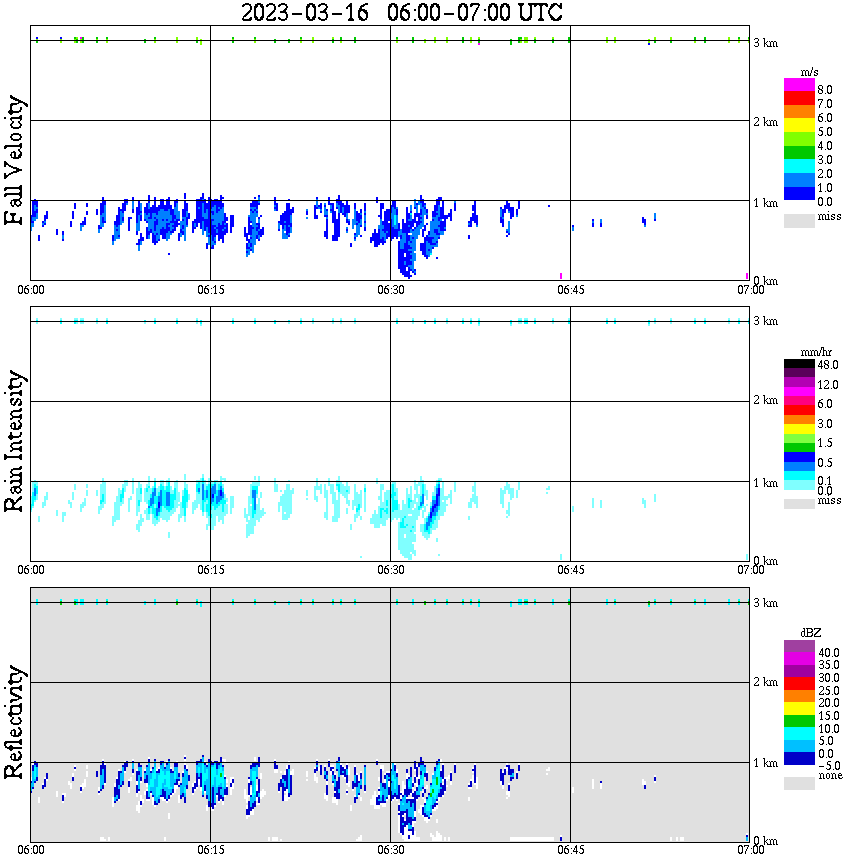The width and height of the screenshot is (850, 868).
Task: Select magenta 35.0 swatch in dBZ legend
Action: tap(799, 659)
